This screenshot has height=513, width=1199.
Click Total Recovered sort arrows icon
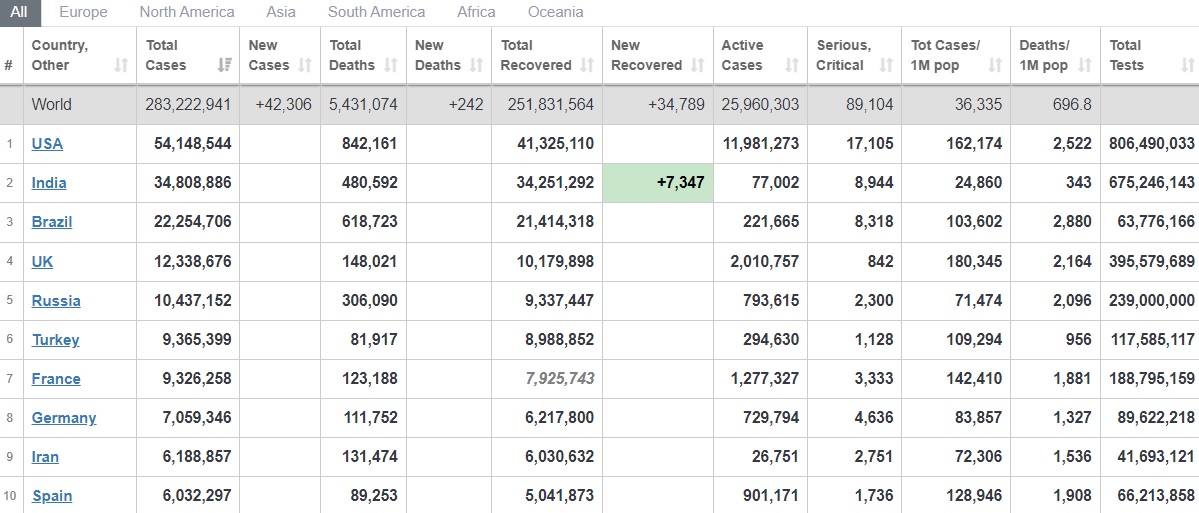pyautogui.click(x=588, y=66)
